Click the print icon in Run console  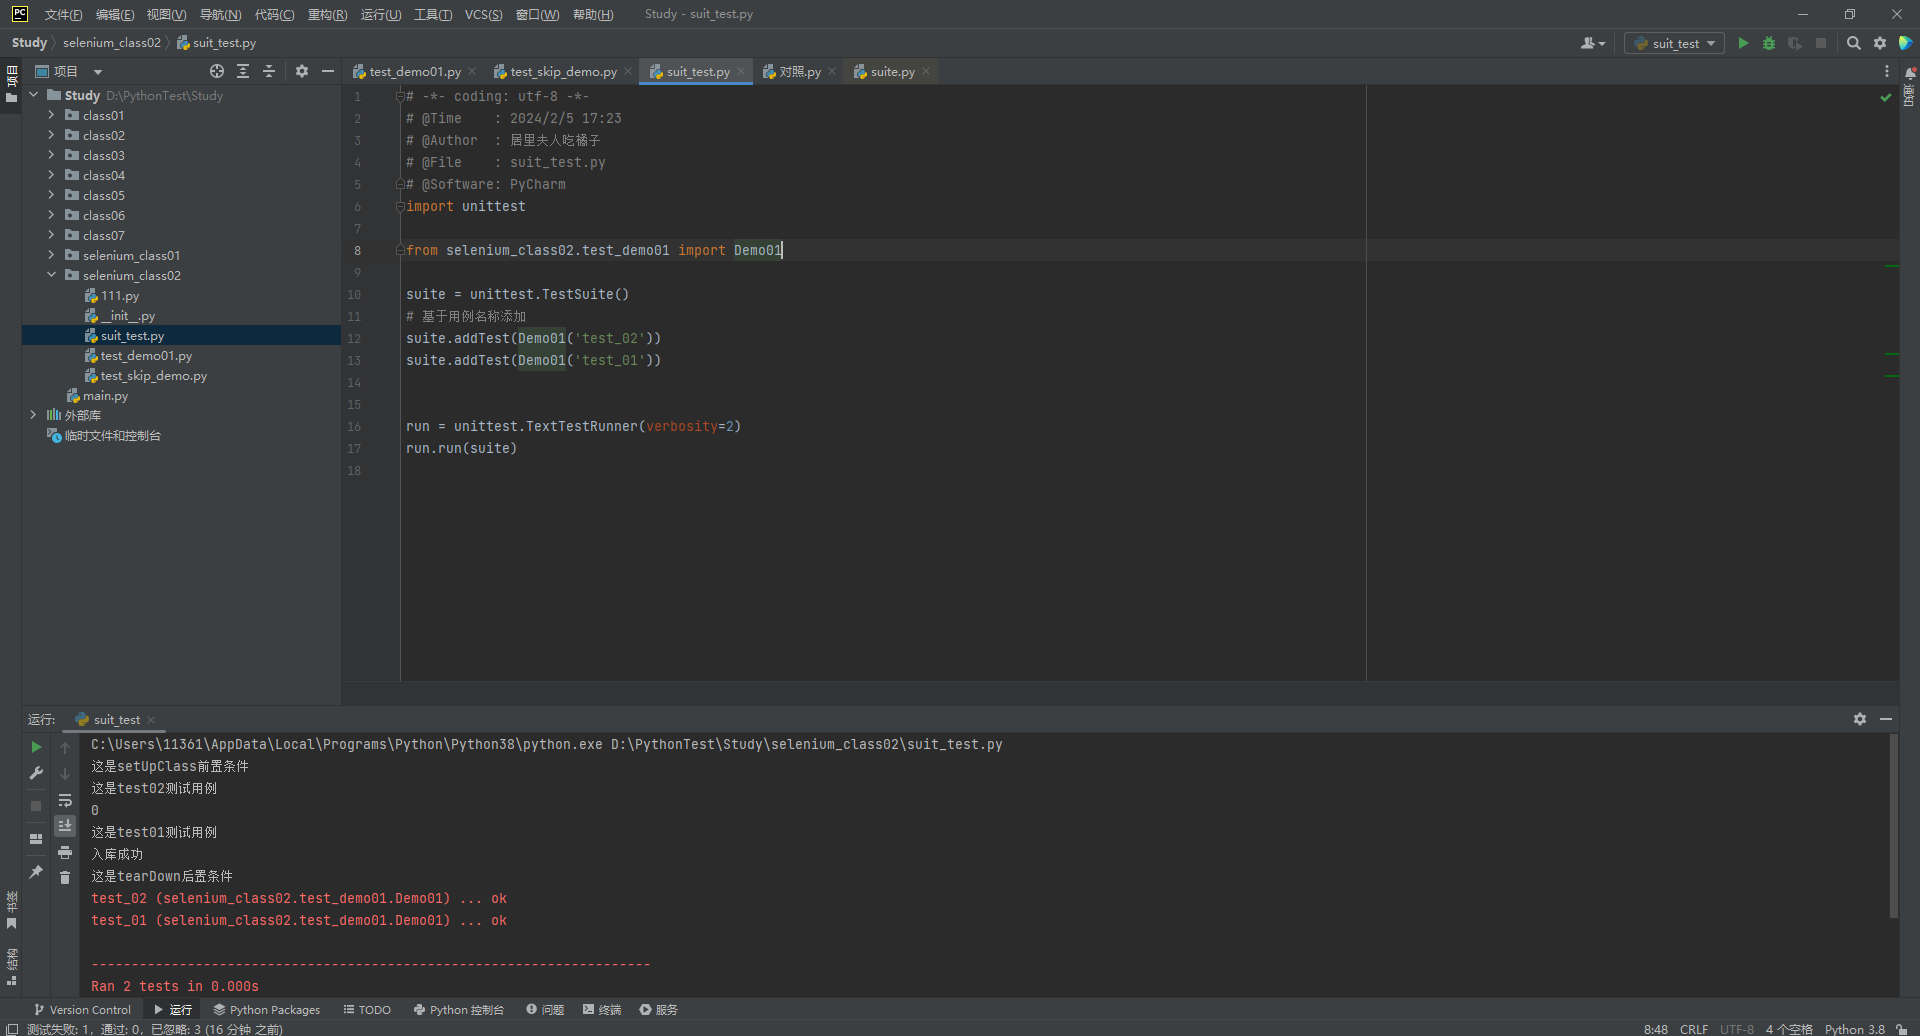[x=65, y=852]
